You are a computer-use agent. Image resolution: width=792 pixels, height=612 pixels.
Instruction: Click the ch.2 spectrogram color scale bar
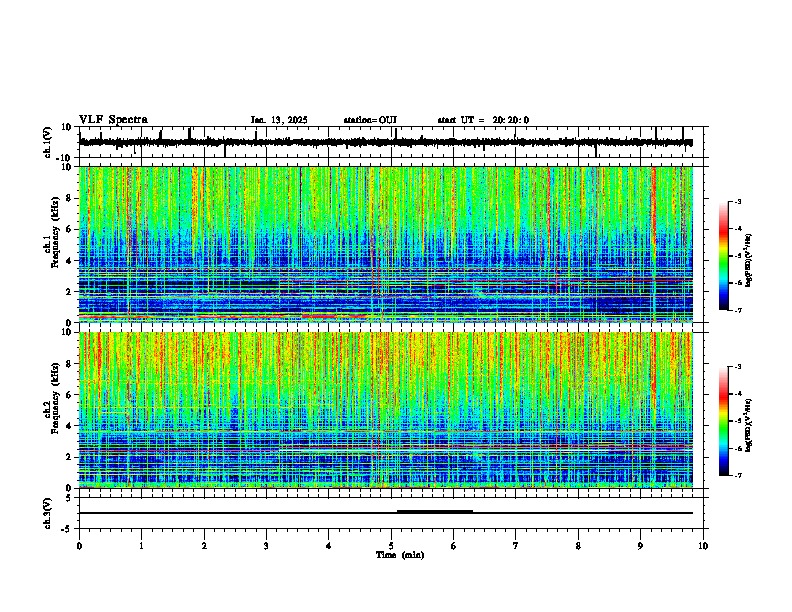click(724, 421)
